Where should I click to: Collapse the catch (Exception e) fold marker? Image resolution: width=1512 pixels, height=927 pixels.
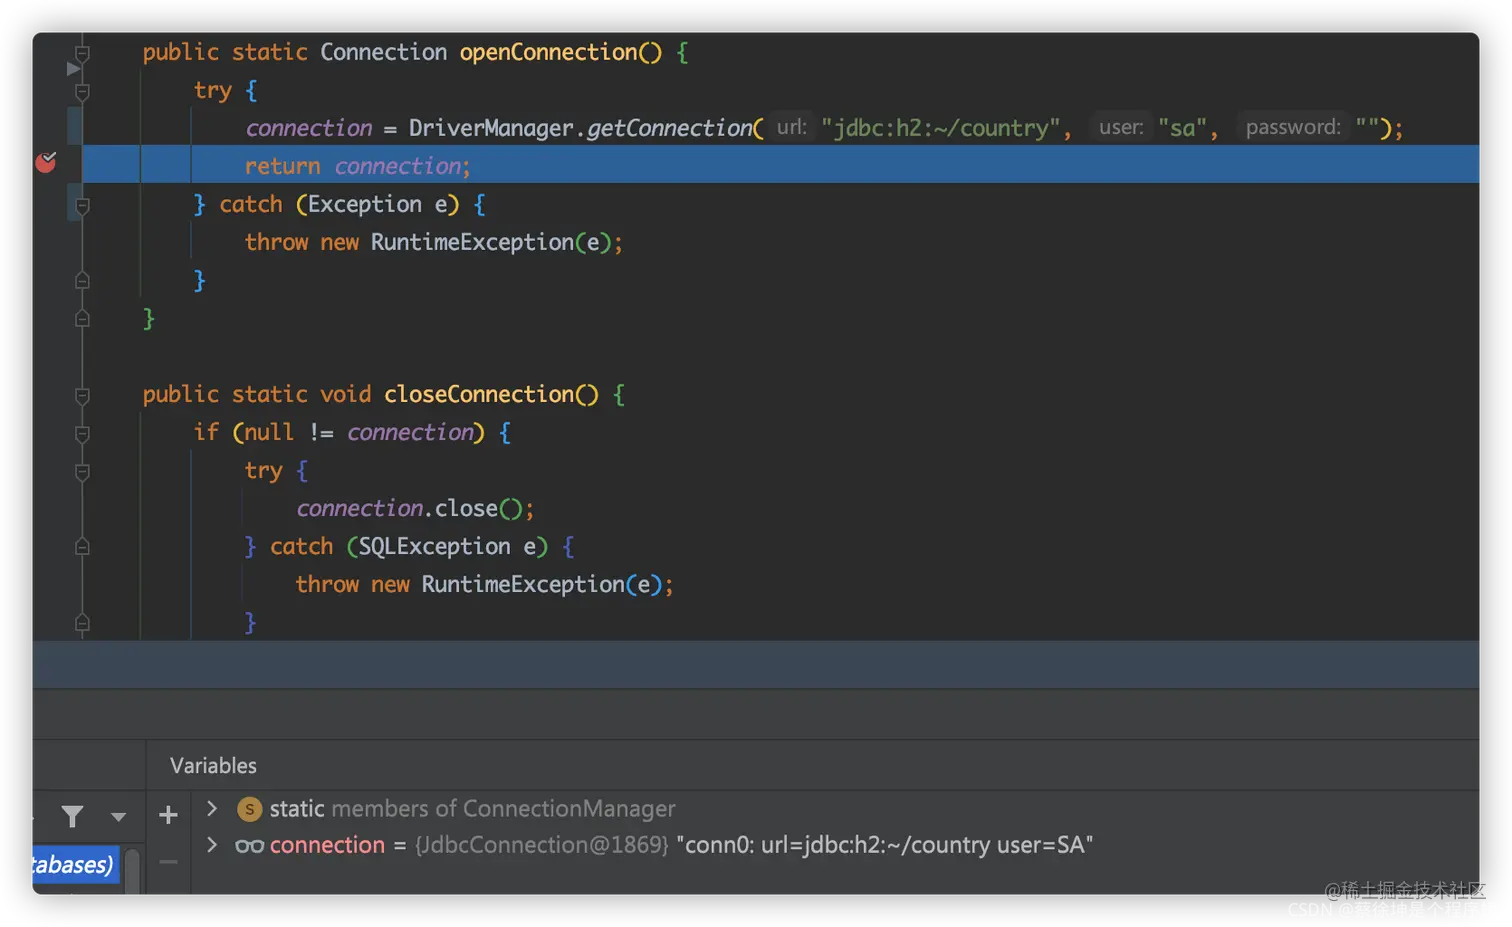(83, 205)
